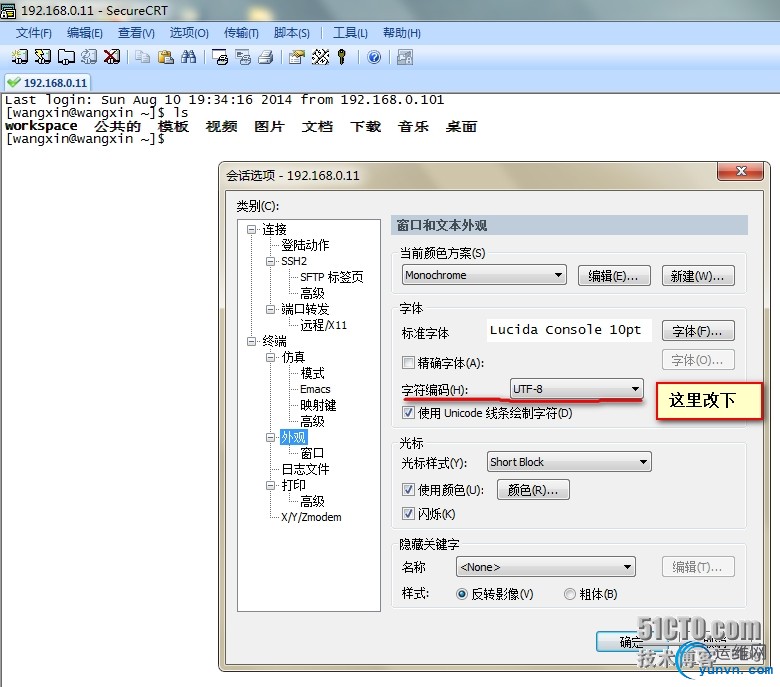Click the SecureCRT title bar app icon
Screen dimensions: 780x687
8,10
